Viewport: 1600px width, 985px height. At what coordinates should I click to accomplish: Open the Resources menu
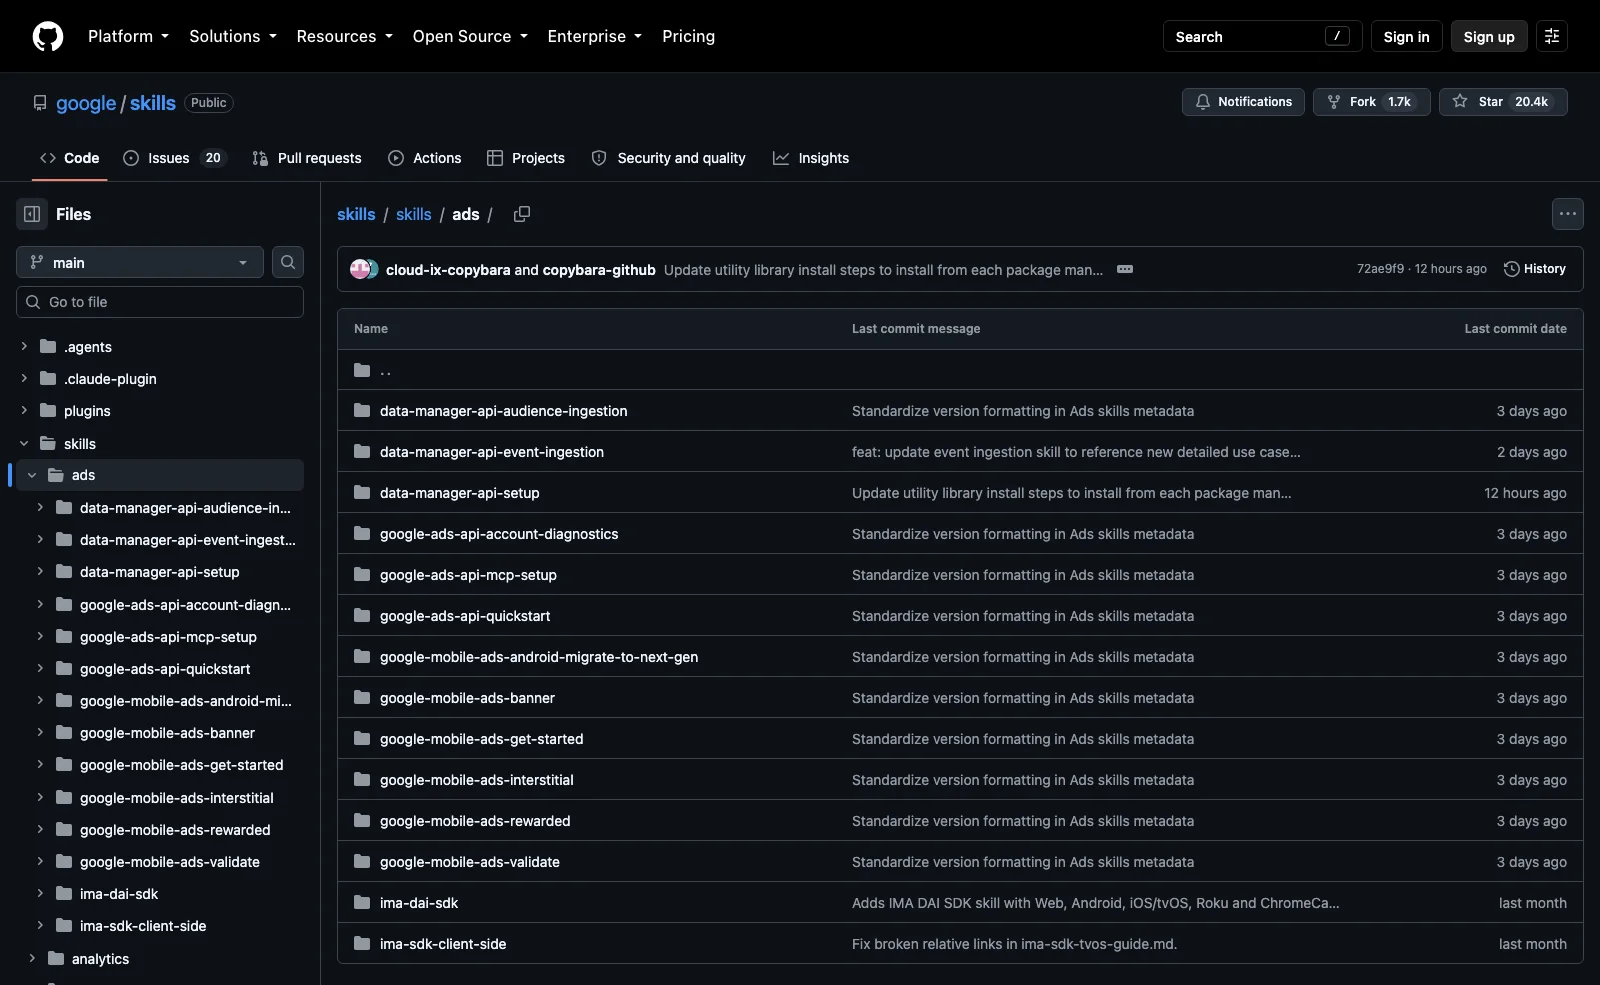pos(345,36)
